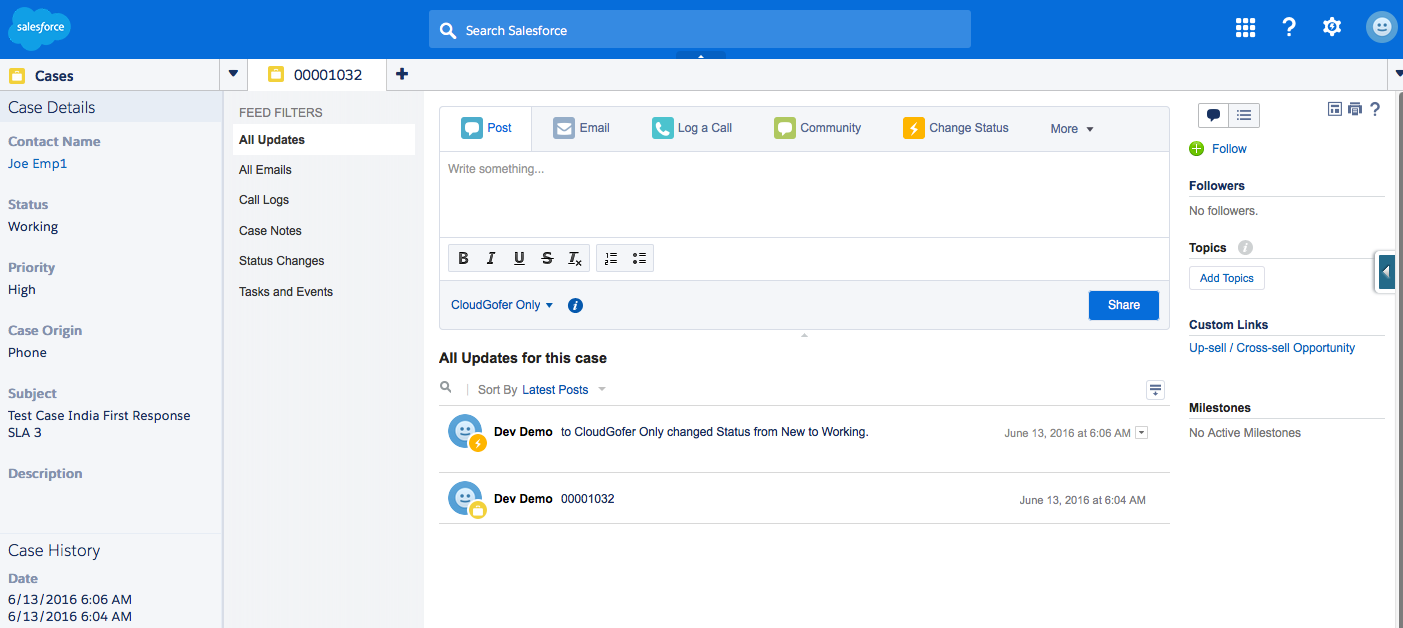
Task: Click the Dev Demo avatar on the 00001032 post
Action: [465, 498]
